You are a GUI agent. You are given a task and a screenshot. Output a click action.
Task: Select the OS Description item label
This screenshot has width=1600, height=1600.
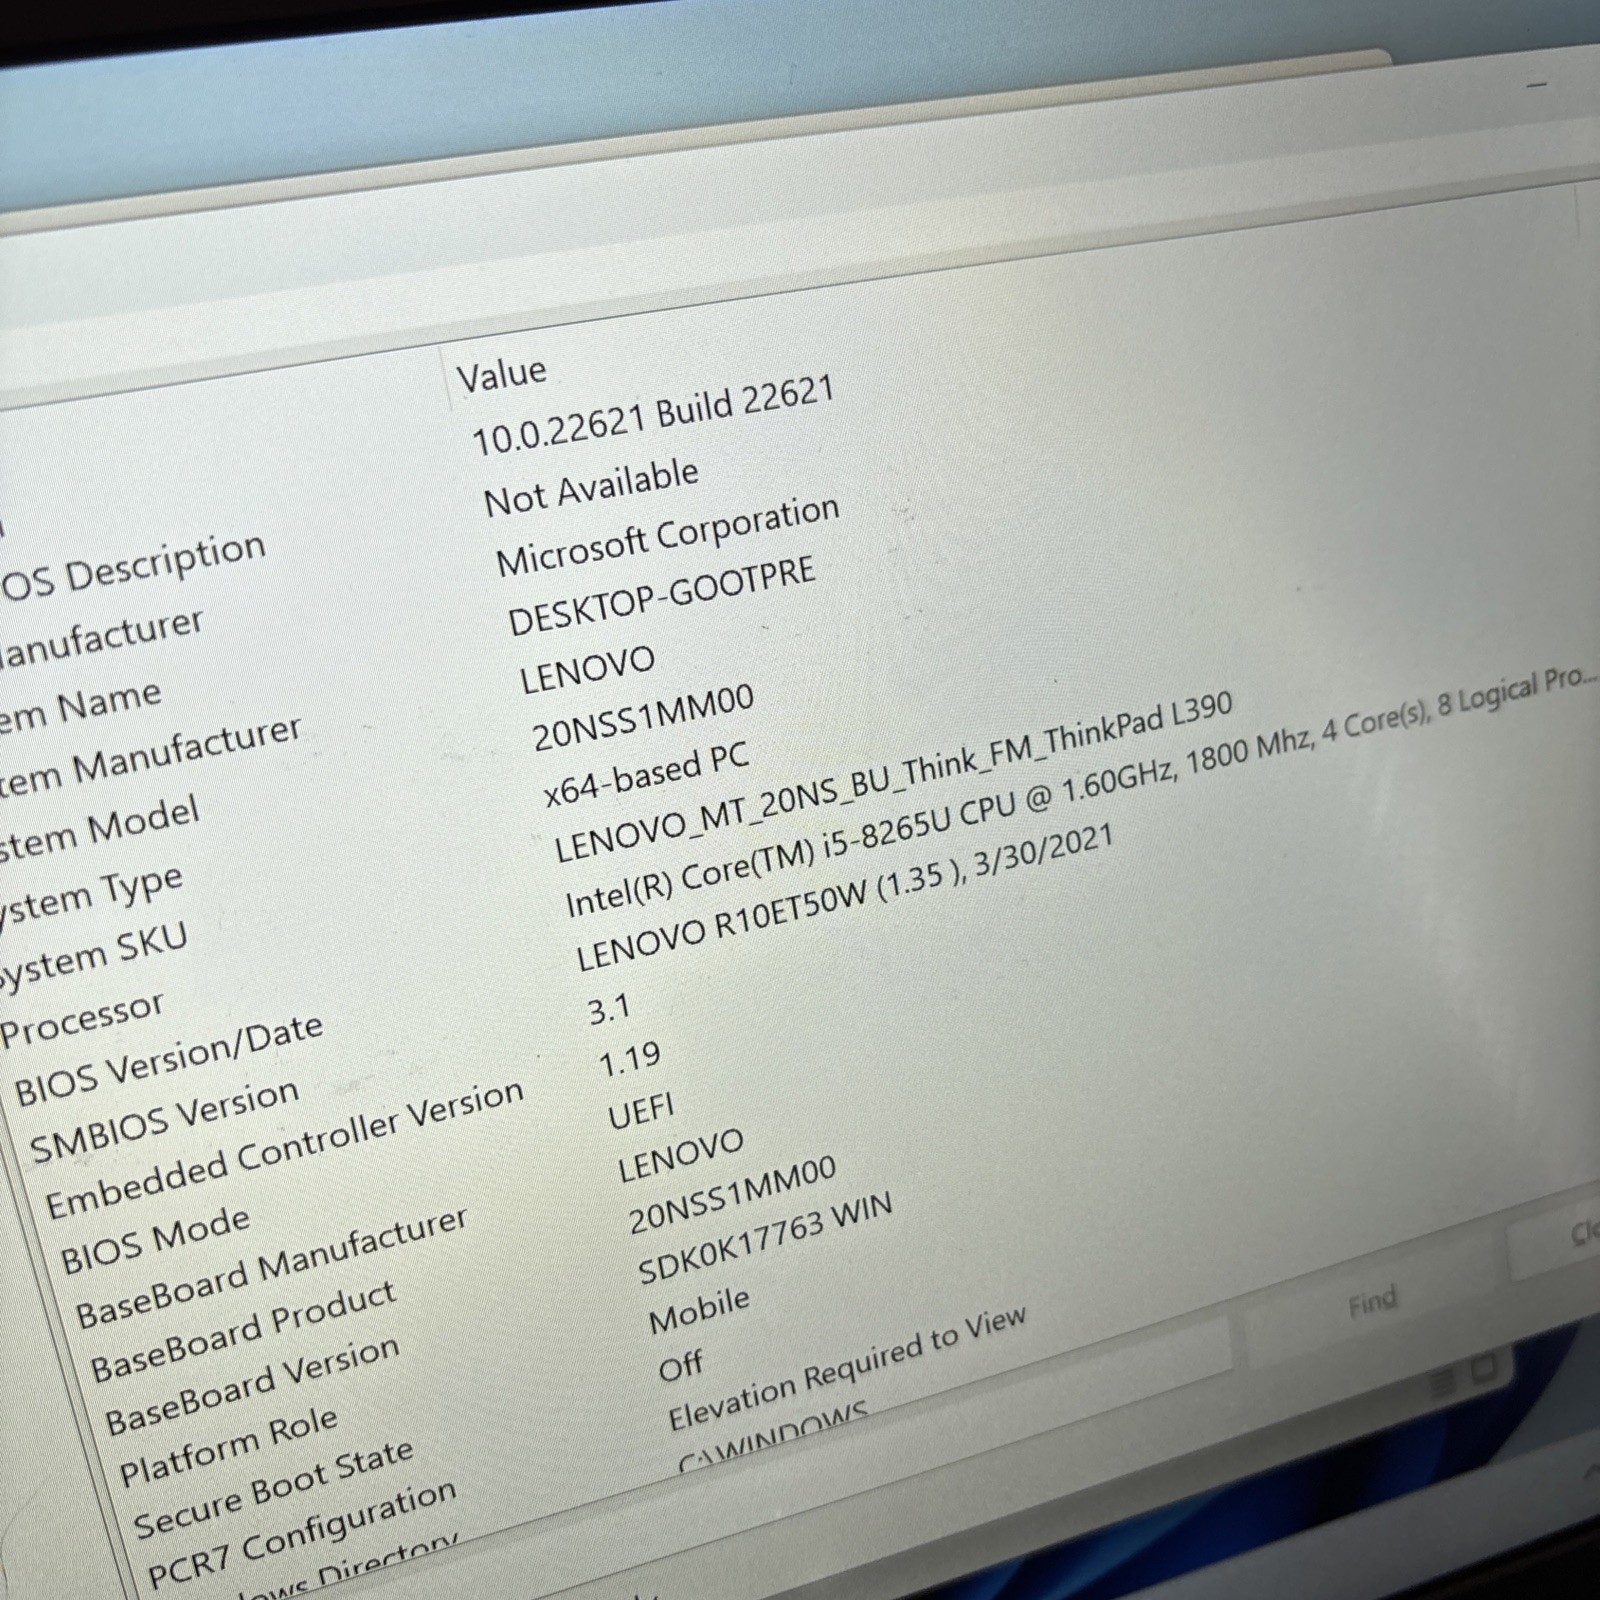134,566
